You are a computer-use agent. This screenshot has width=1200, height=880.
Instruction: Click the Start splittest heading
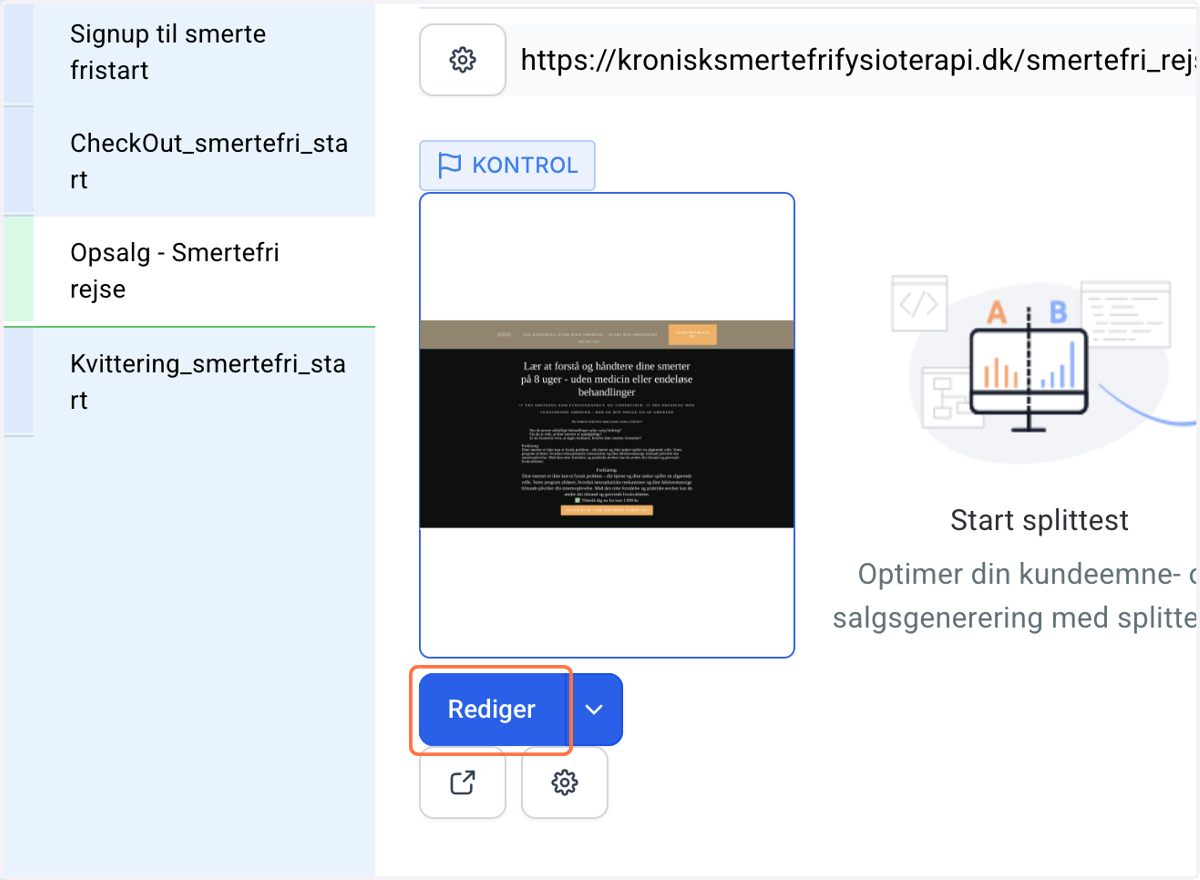click(1039, 520)
